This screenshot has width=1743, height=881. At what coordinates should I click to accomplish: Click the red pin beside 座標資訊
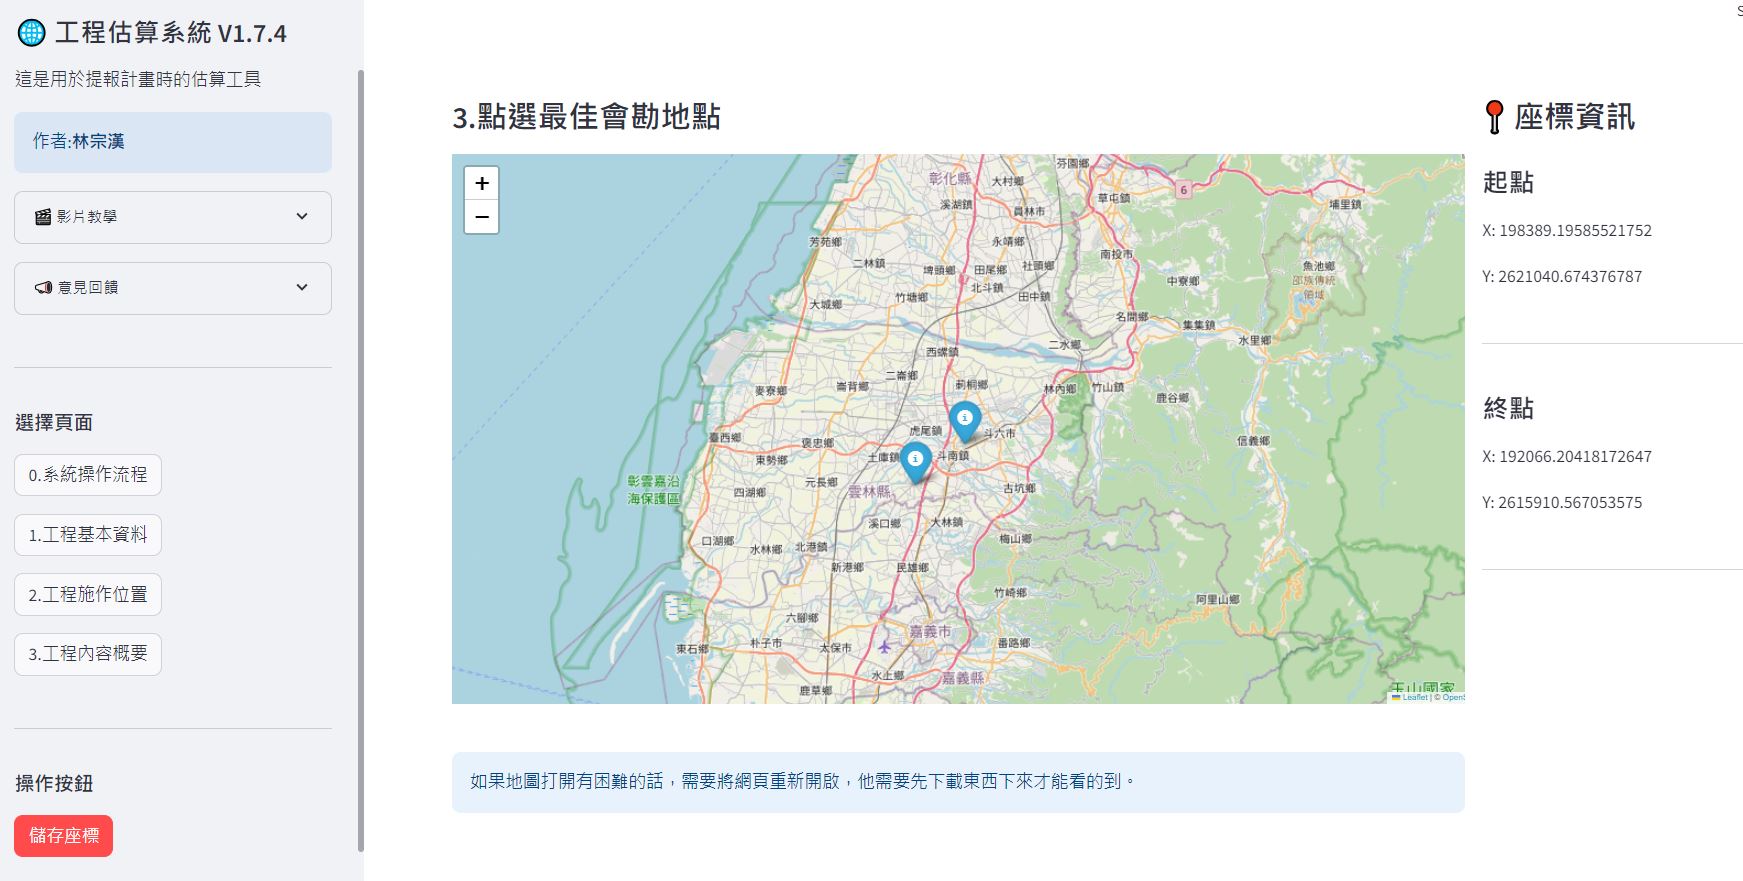tap(1494, 117)
